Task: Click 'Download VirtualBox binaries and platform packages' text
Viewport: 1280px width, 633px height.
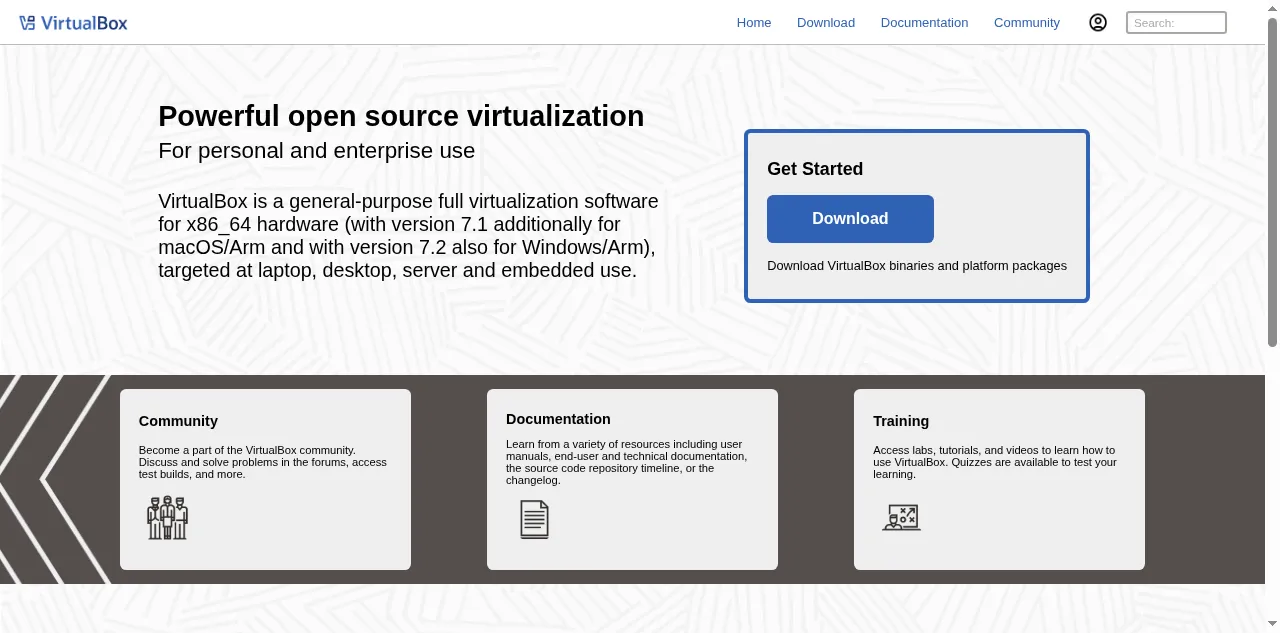Action: (x=917, y=266)
